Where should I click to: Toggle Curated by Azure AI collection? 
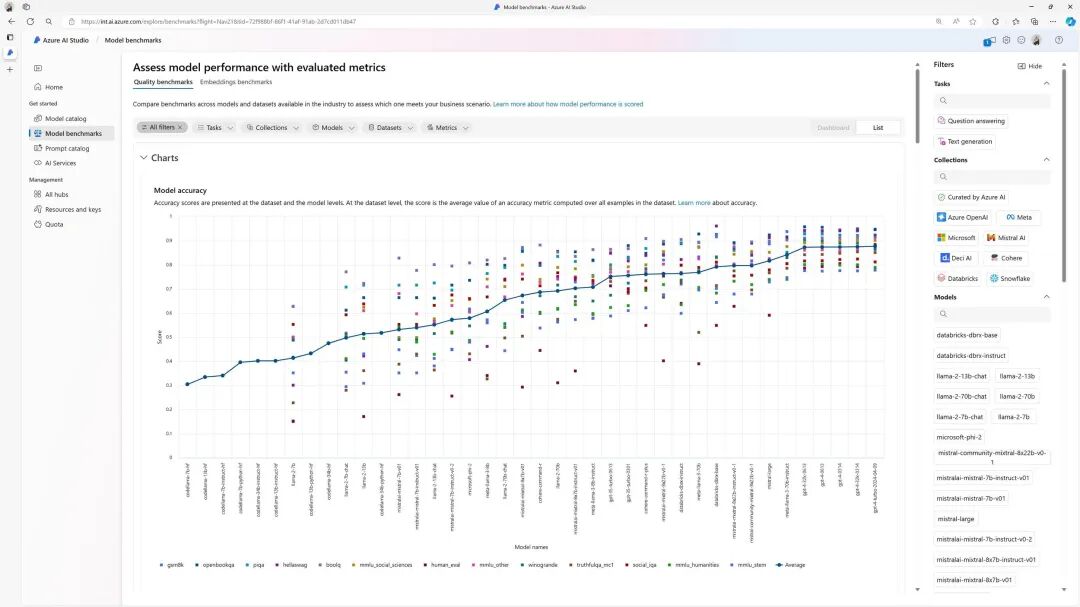coord(971,197)
